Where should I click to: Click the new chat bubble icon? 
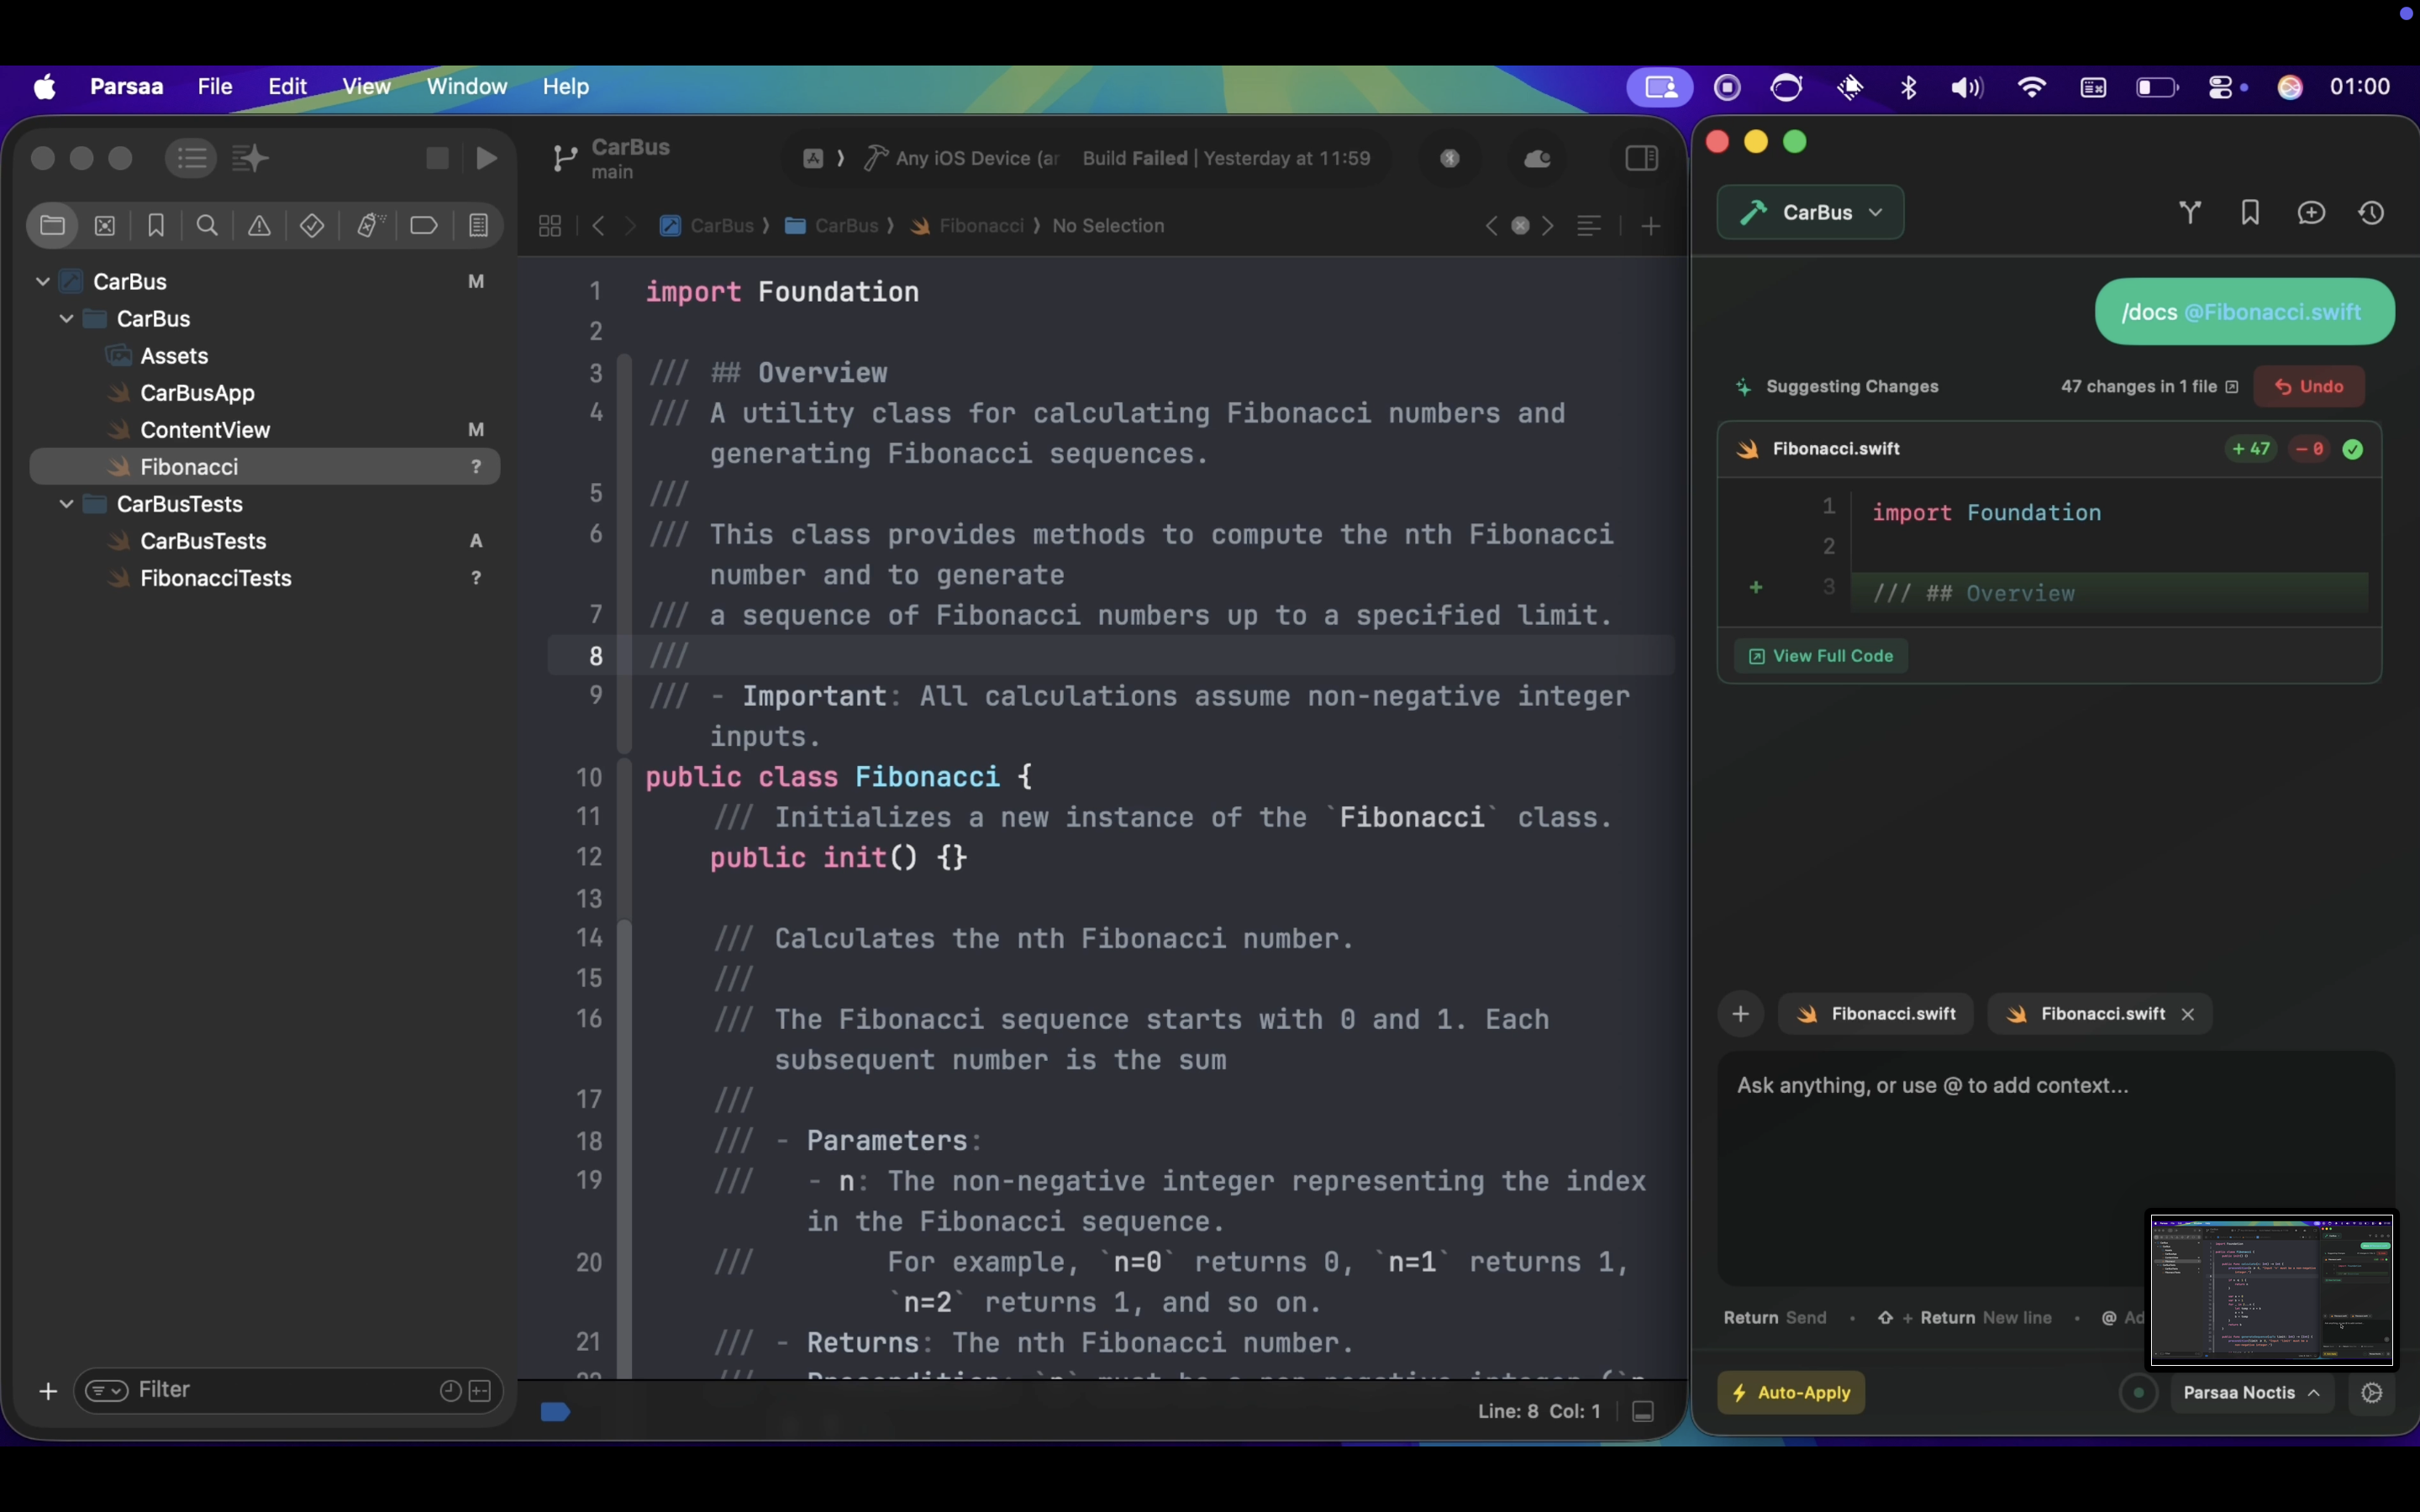pos(2311,213)
